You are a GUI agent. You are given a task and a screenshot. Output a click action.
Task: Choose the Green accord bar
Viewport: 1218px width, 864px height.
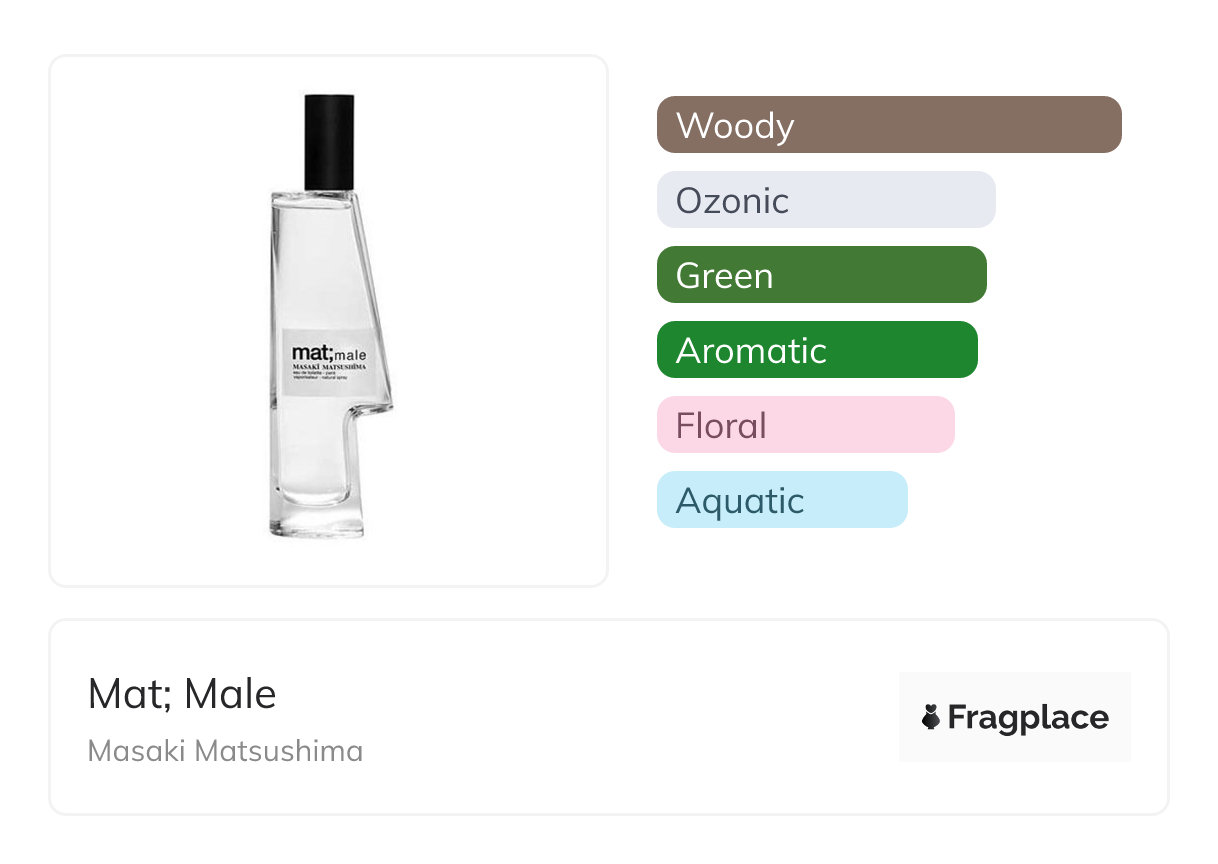coord(821,275)
